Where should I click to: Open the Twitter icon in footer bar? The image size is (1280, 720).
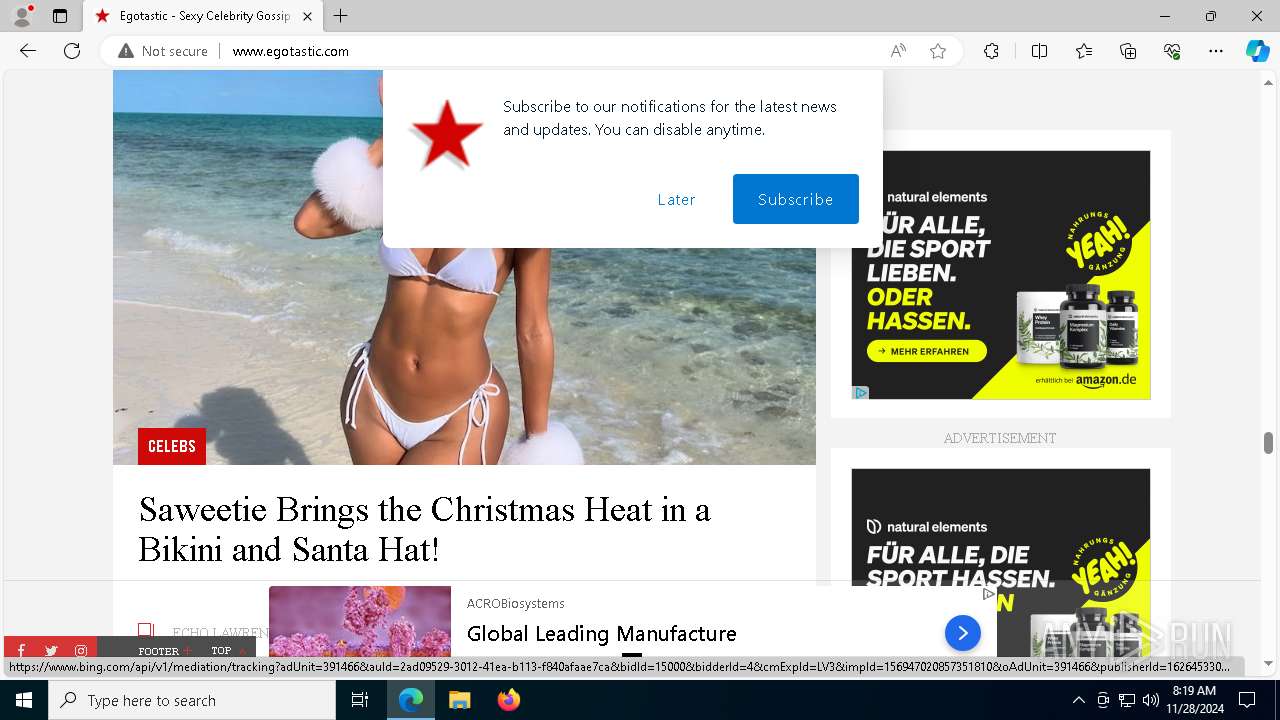pos(51,651)
